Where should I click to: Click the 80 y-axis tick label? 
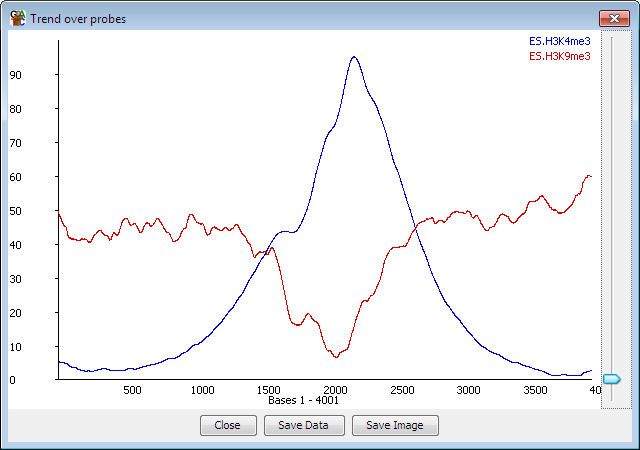point(16,109)
